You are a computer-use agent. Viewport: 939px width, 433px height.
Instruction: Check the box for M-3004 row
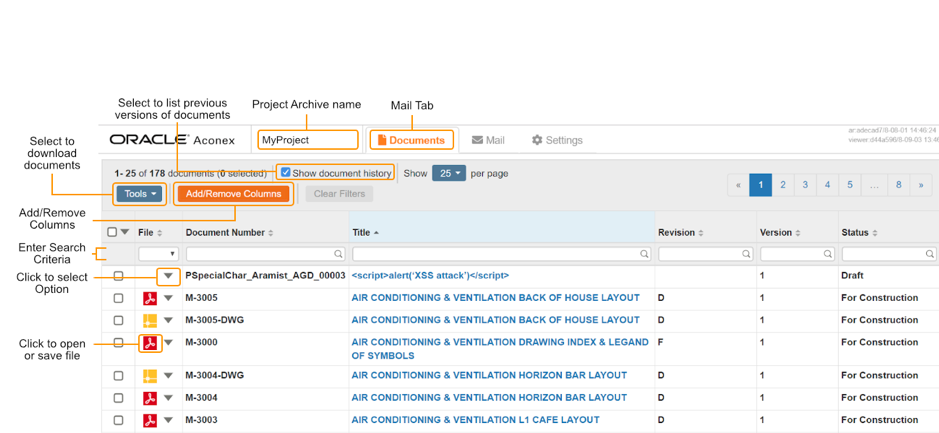(x=119, y=398)
